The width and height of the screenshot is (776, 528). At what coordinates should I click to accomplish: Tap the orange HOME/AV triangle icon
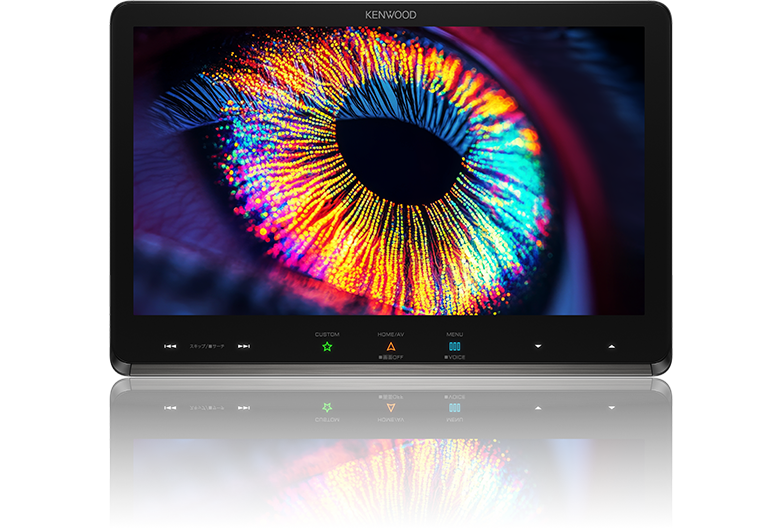[x=391, y=346]
